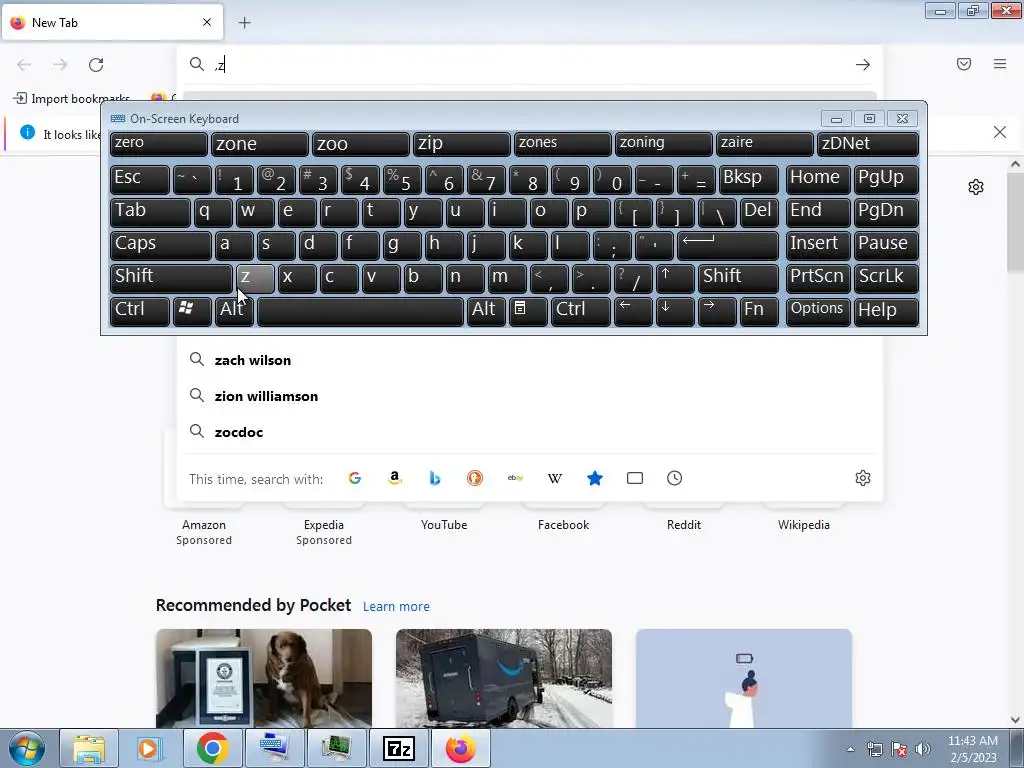Click the Enter key on On-Screen Keyboard
1024x768 pixels.
click(728, 245)
